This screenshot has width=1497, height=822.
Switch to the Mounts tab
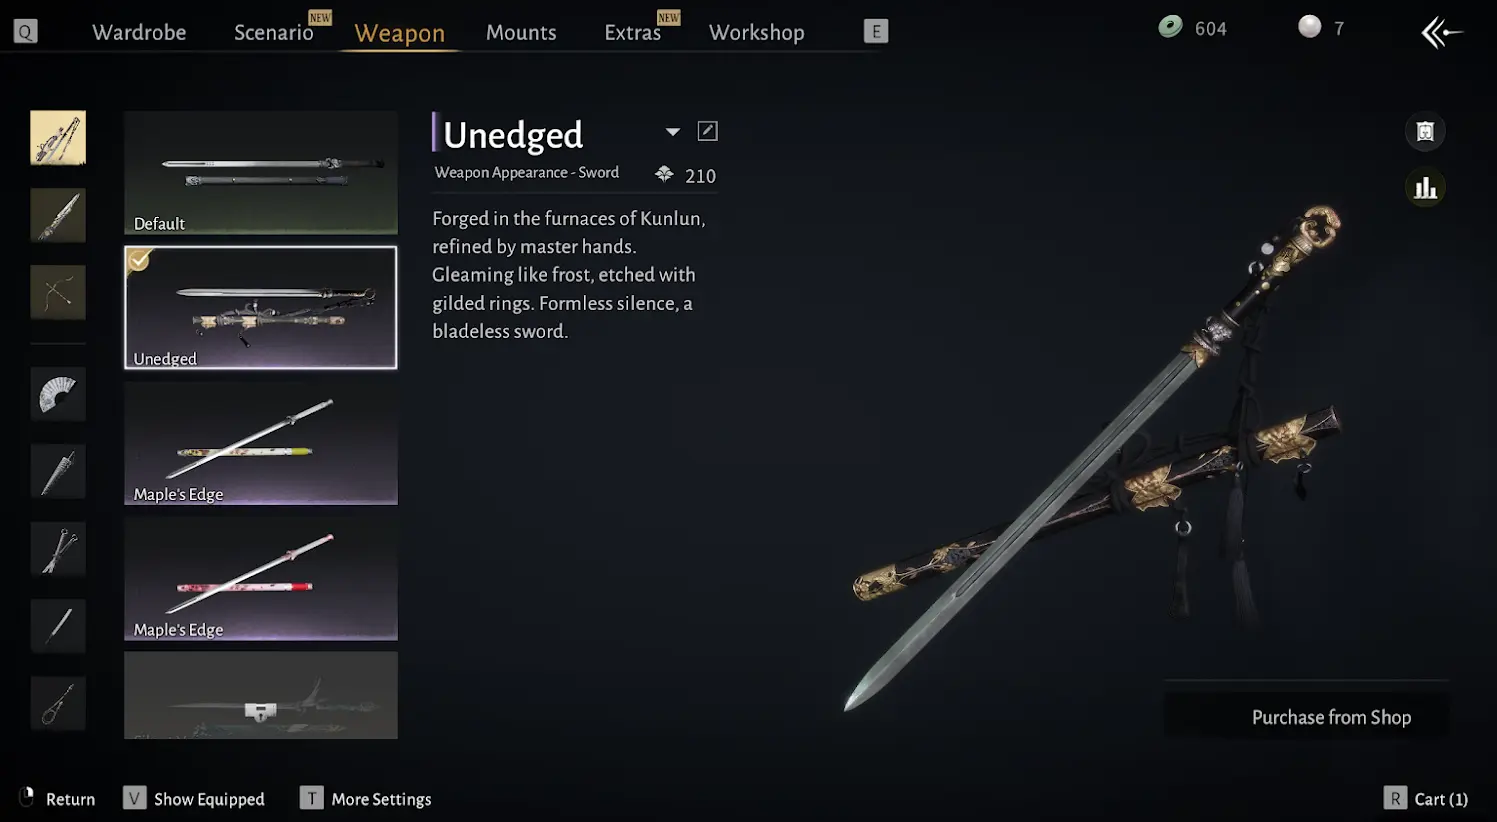pos(521,32)
